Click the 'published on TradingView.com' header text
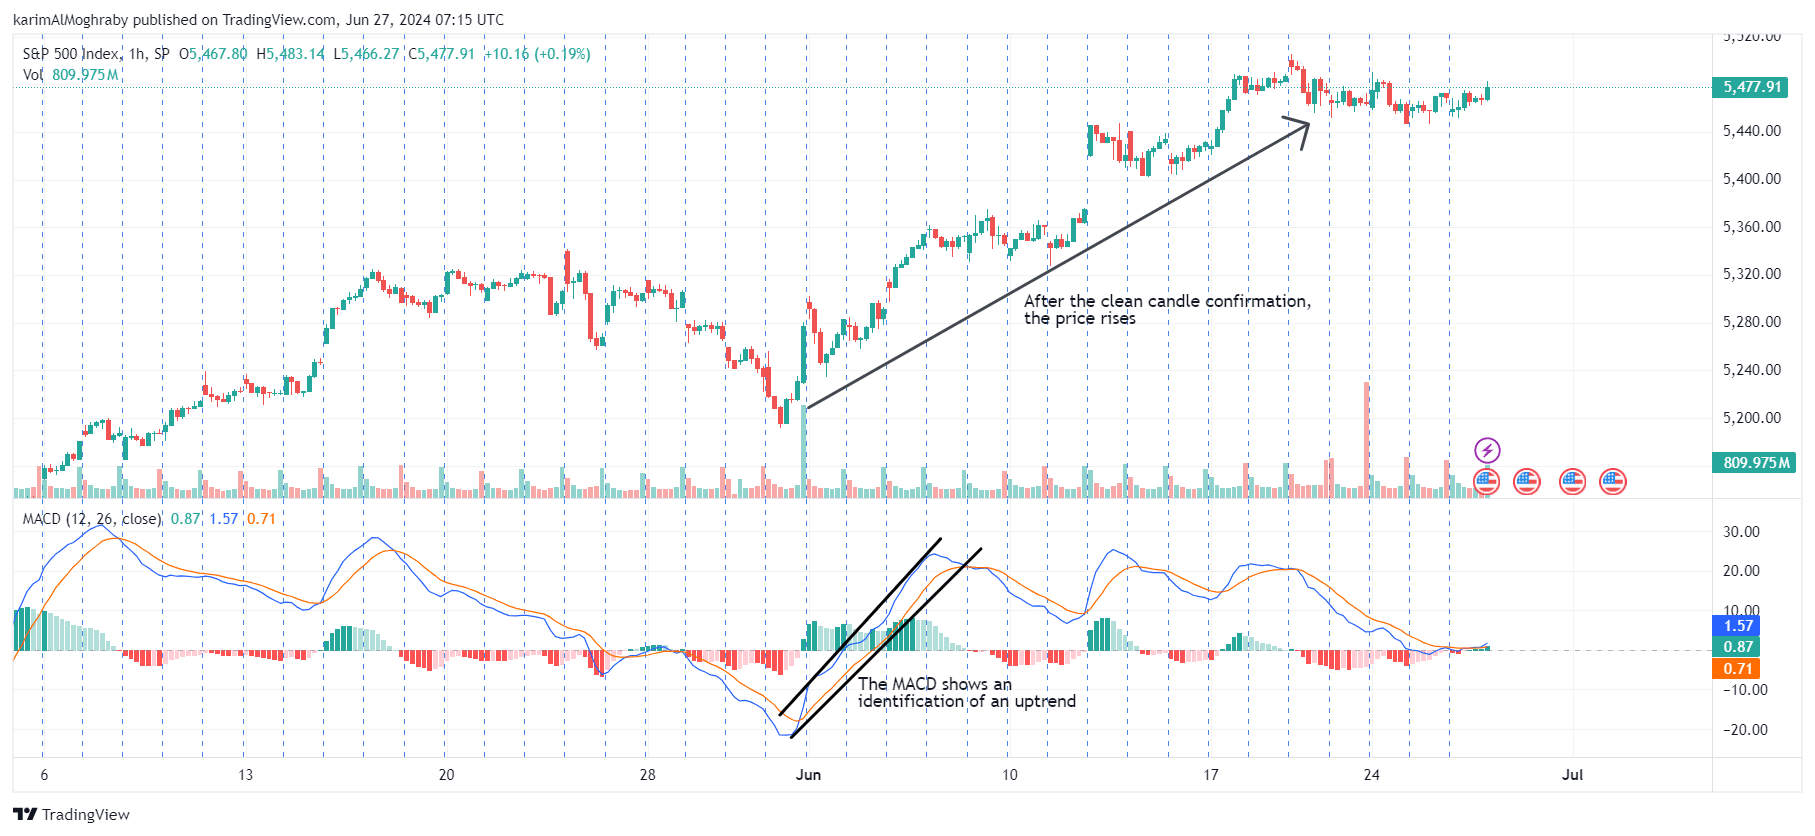Viewport: 1815px width, 836px height. click(x=235, y=20)
